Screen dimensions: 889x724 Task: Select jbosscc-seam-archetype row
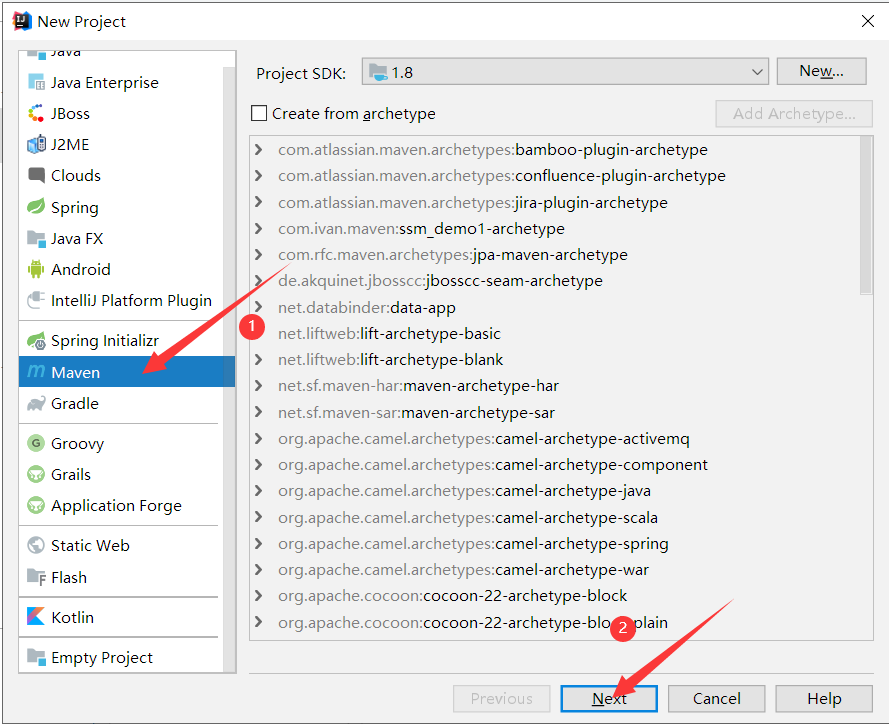[x=554, y=281]
